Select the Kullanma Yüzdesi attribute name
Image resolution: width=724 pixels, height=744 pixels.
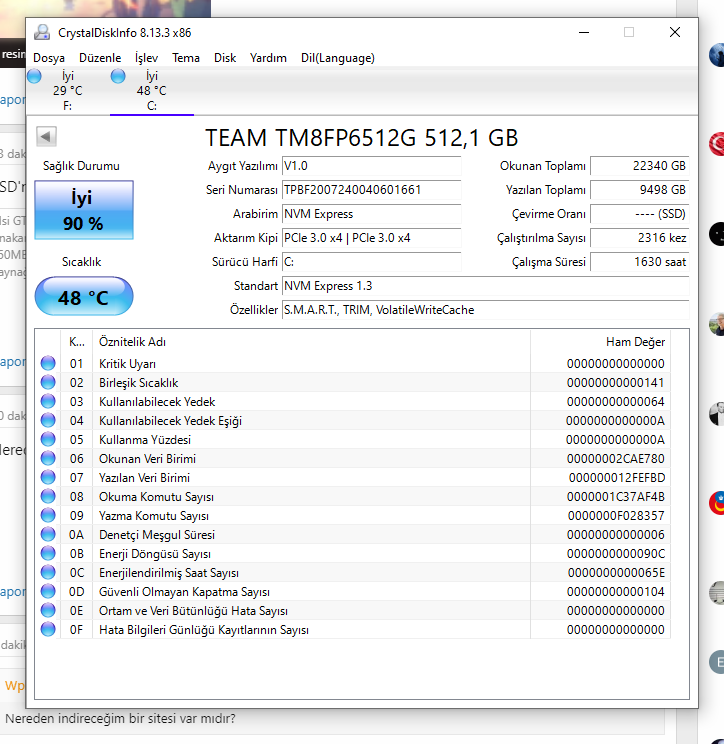(x=145, y=440)
